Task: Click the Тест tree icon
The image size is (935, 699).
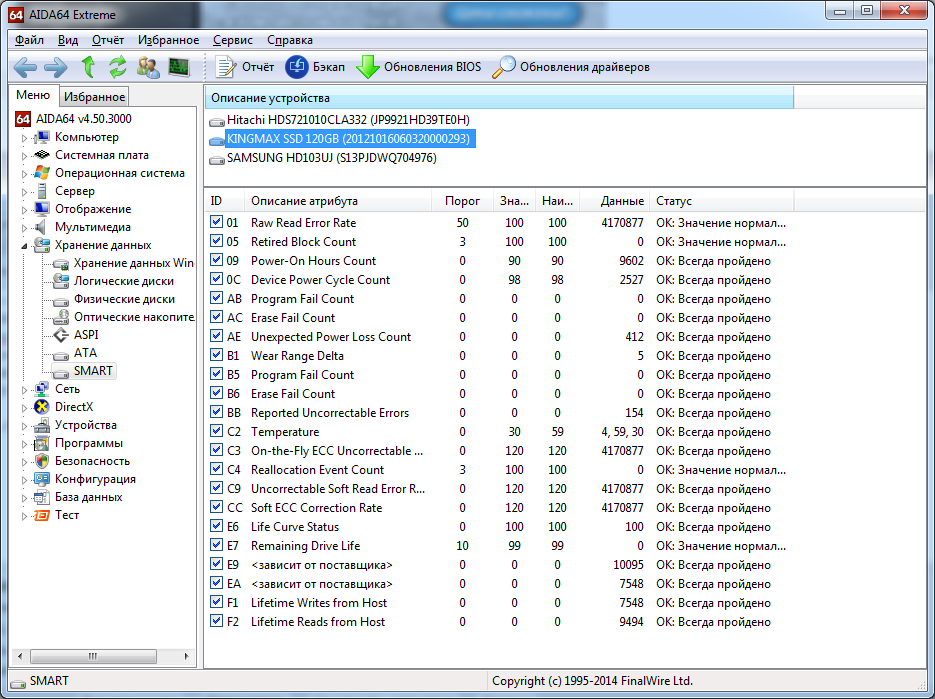Action: (42, 515)
